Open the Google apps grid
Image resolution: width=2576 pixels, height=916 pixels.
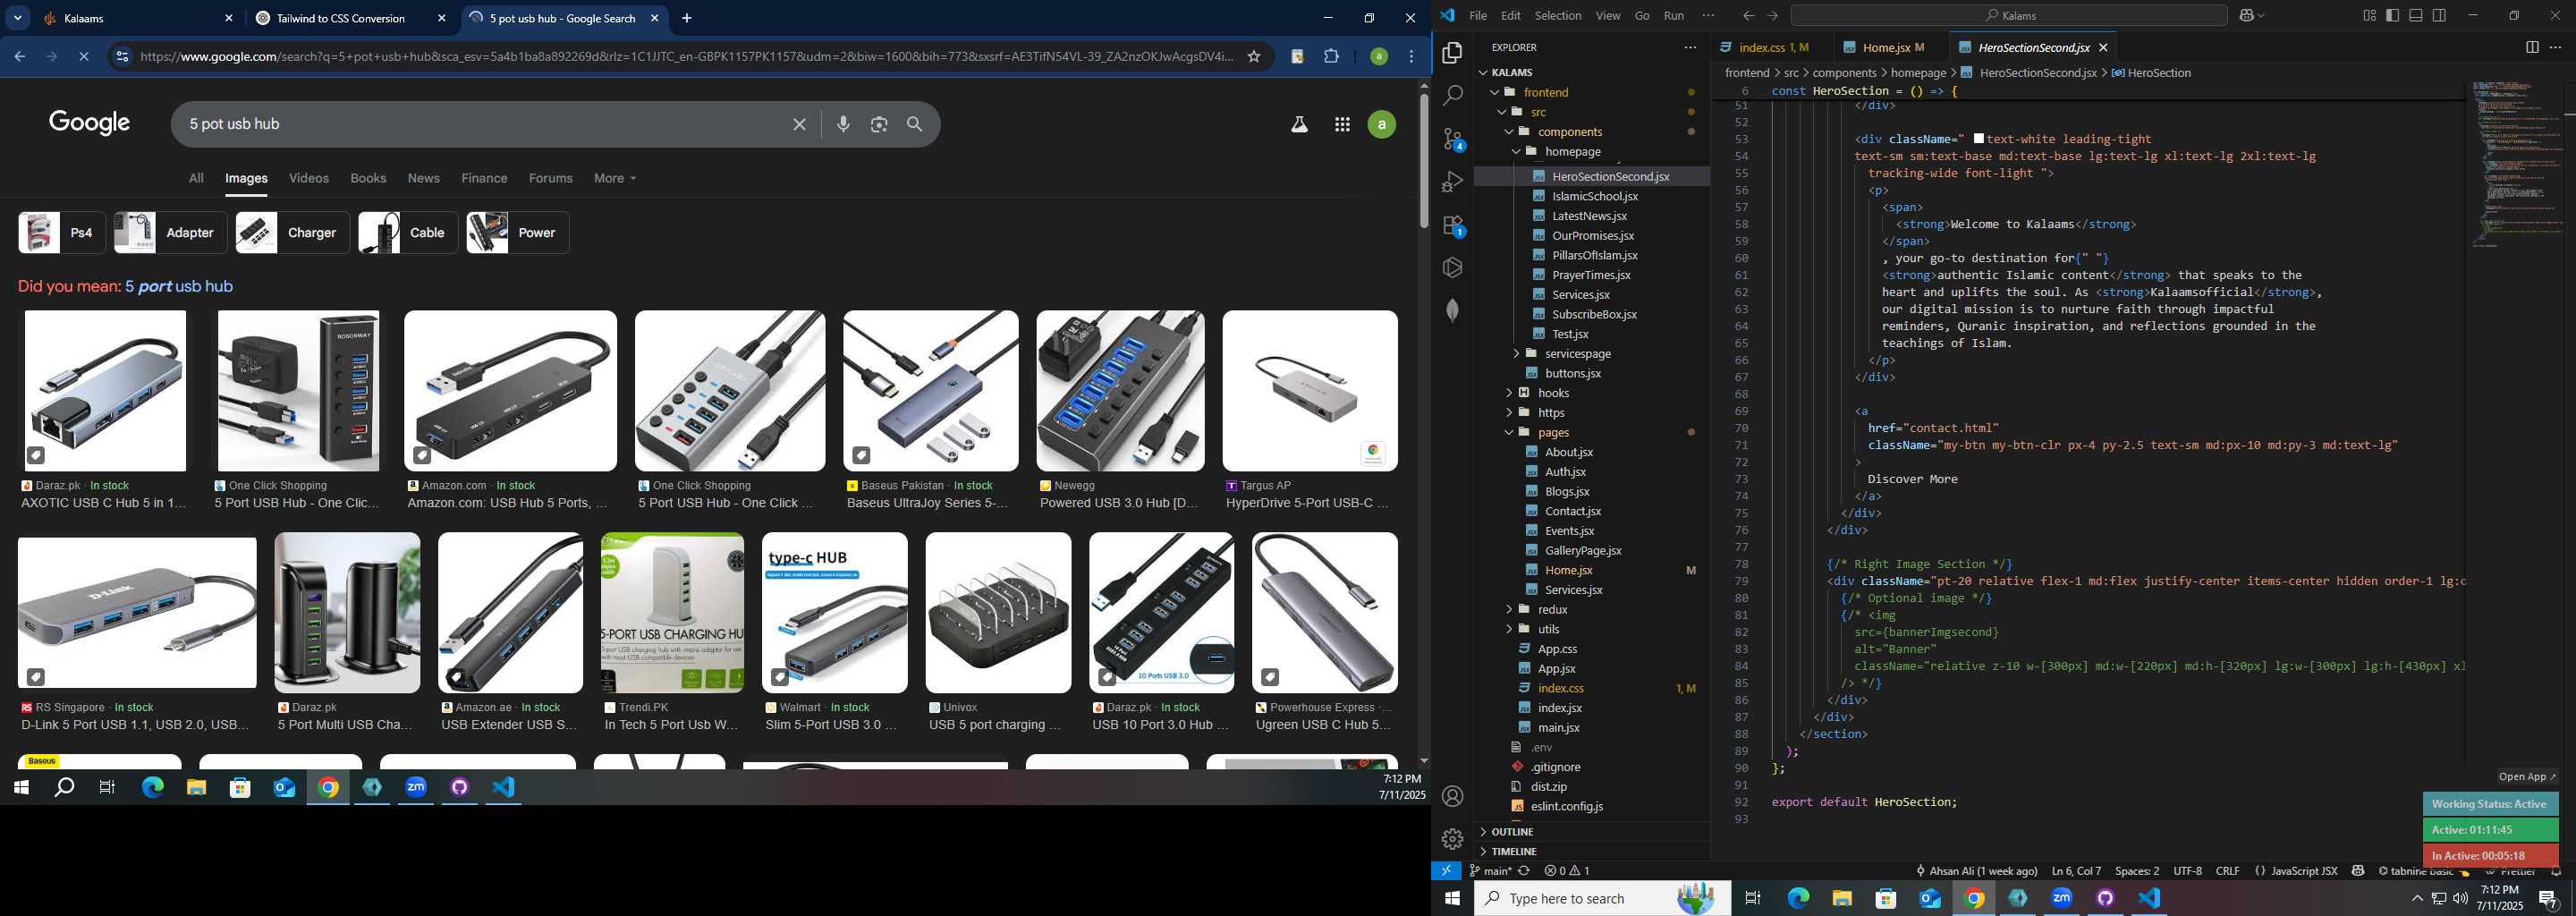pyautogui.click(x=1342, y=124)
